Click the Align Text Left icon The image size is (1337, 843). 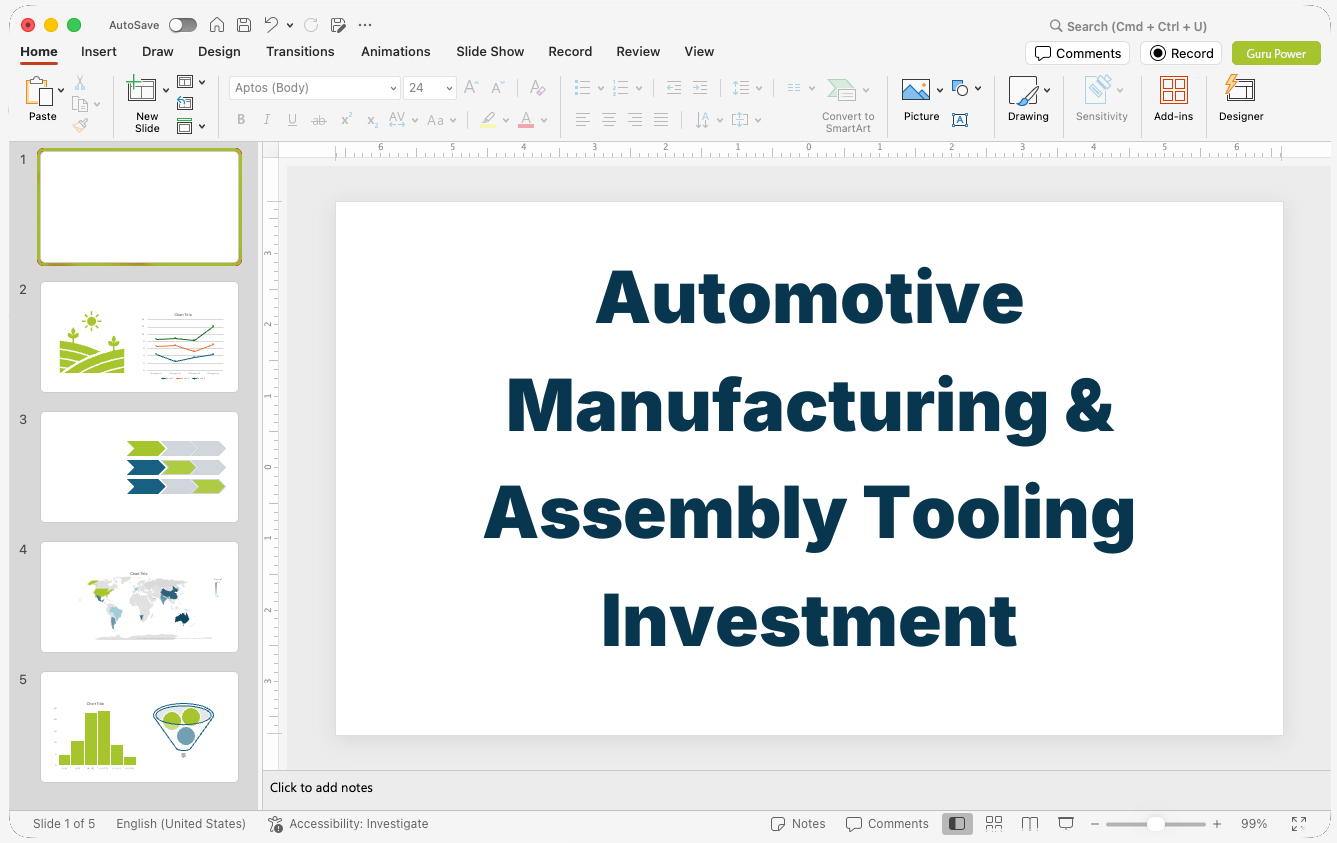(x=582, y=120)
